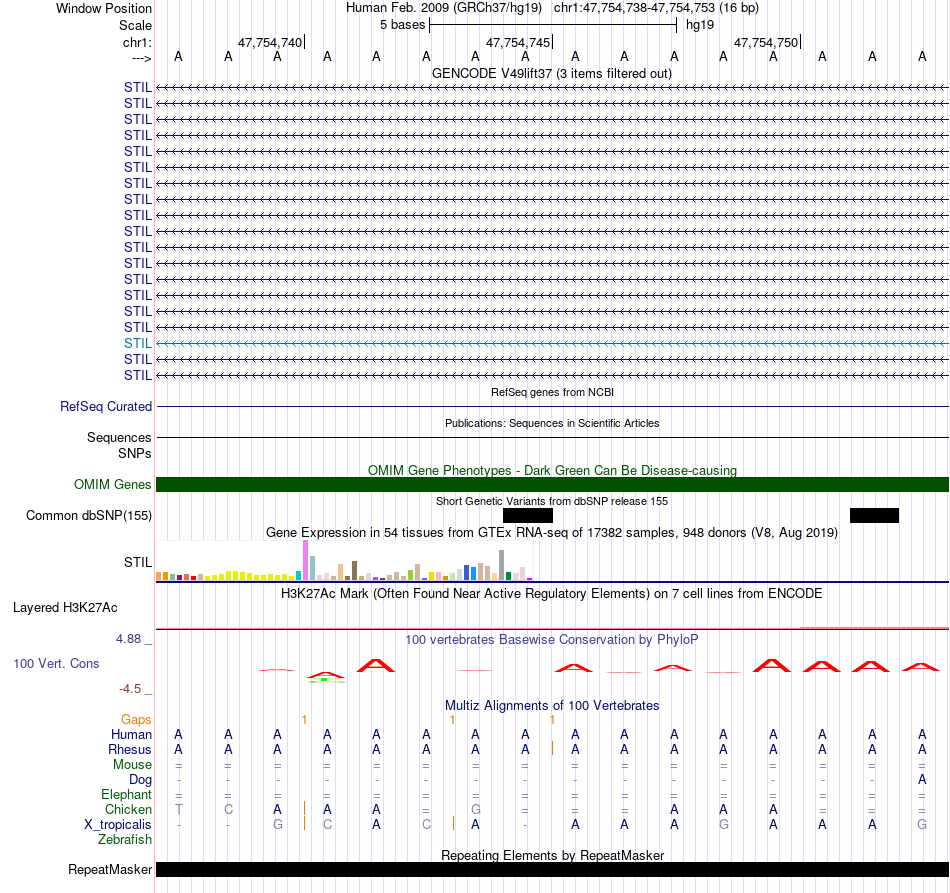Screen dimensions: 950x893
Task: Open Publications: Sequences in Scientific Articles title
Action: tap(552, 423)
